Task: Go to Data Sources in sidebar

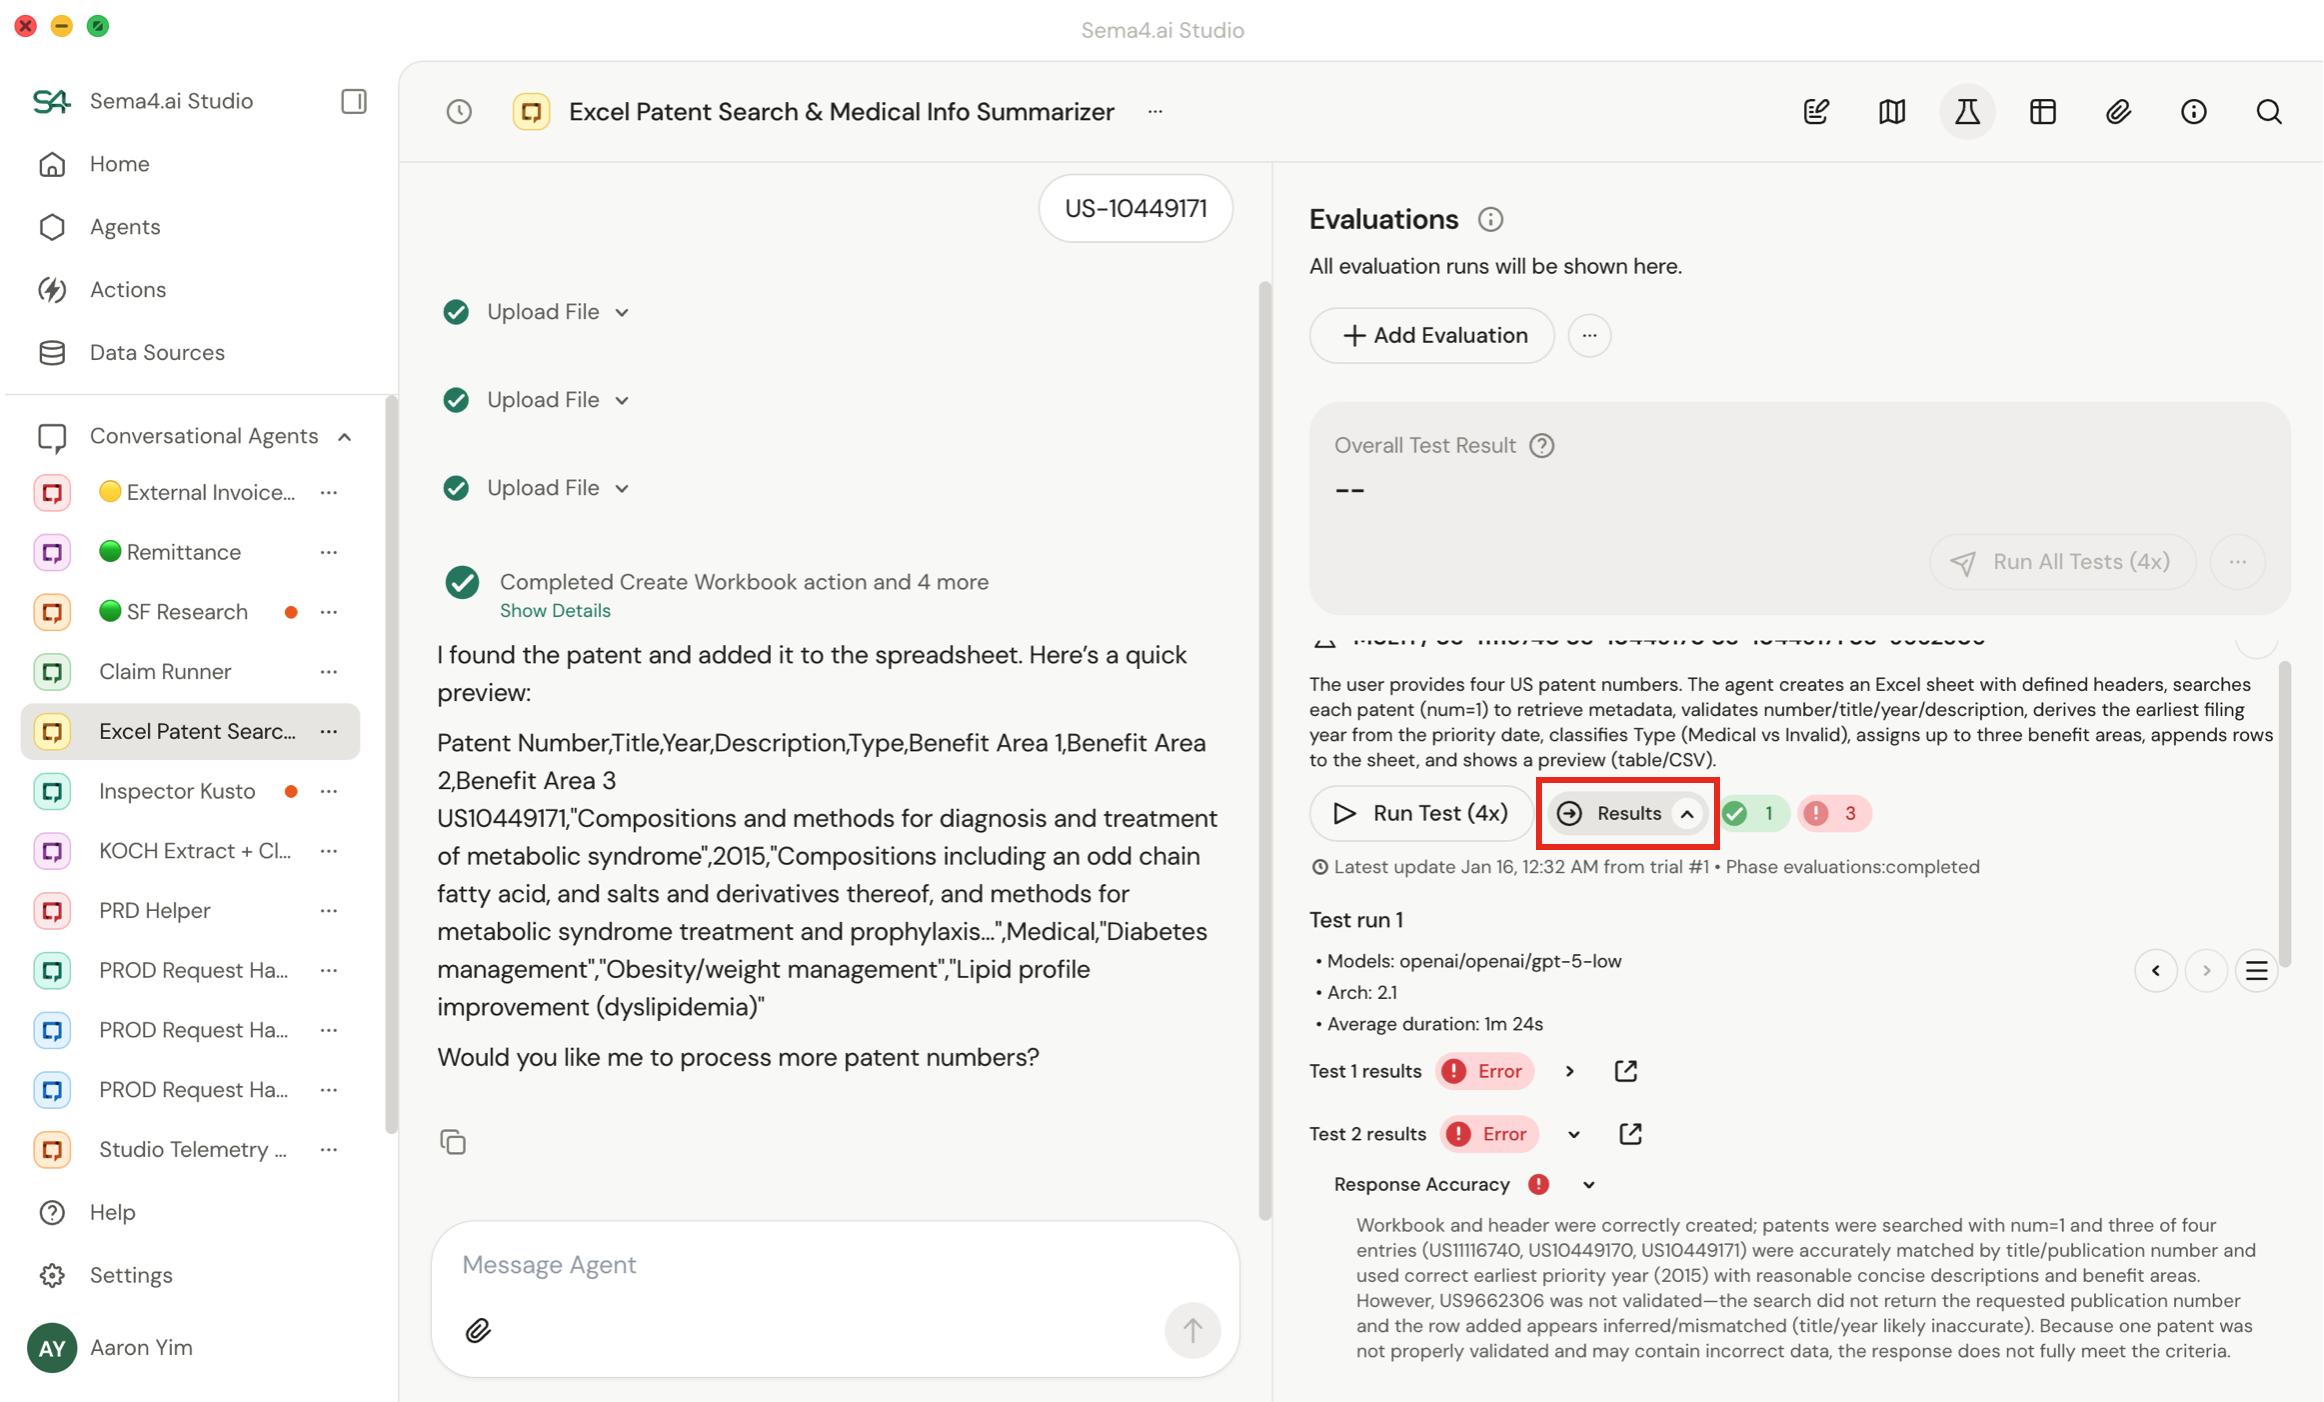Action: (157, 352)
